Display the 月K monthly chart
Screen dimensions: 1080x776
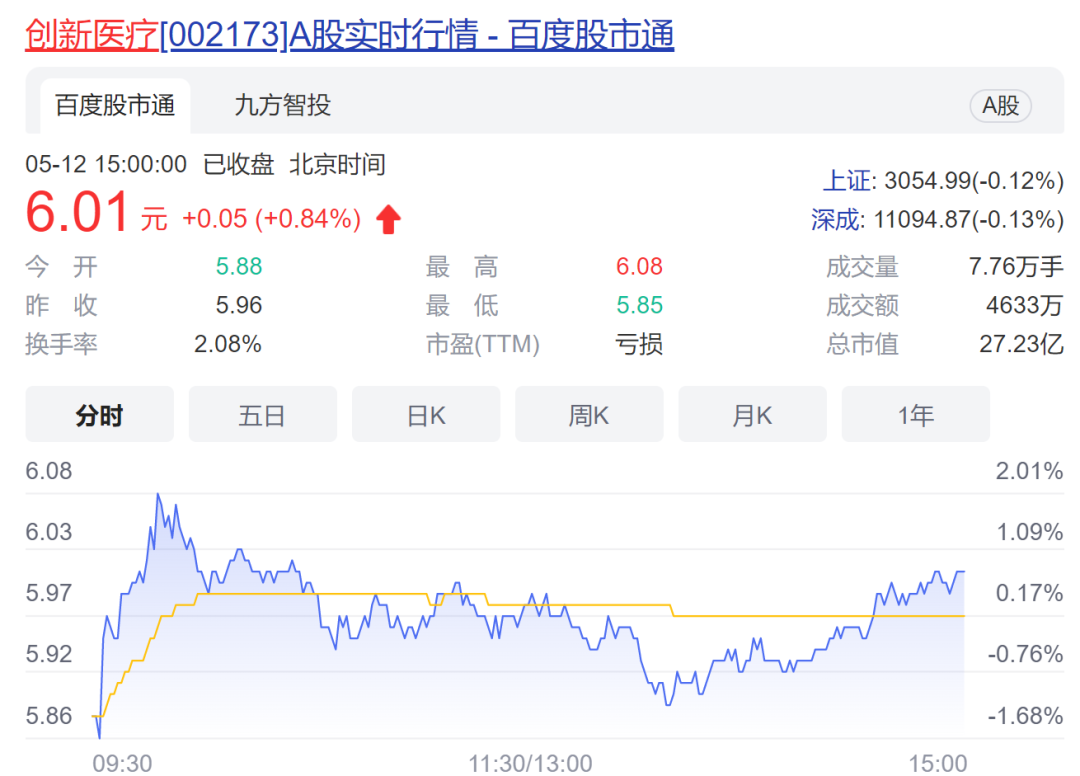coord(752,415)
